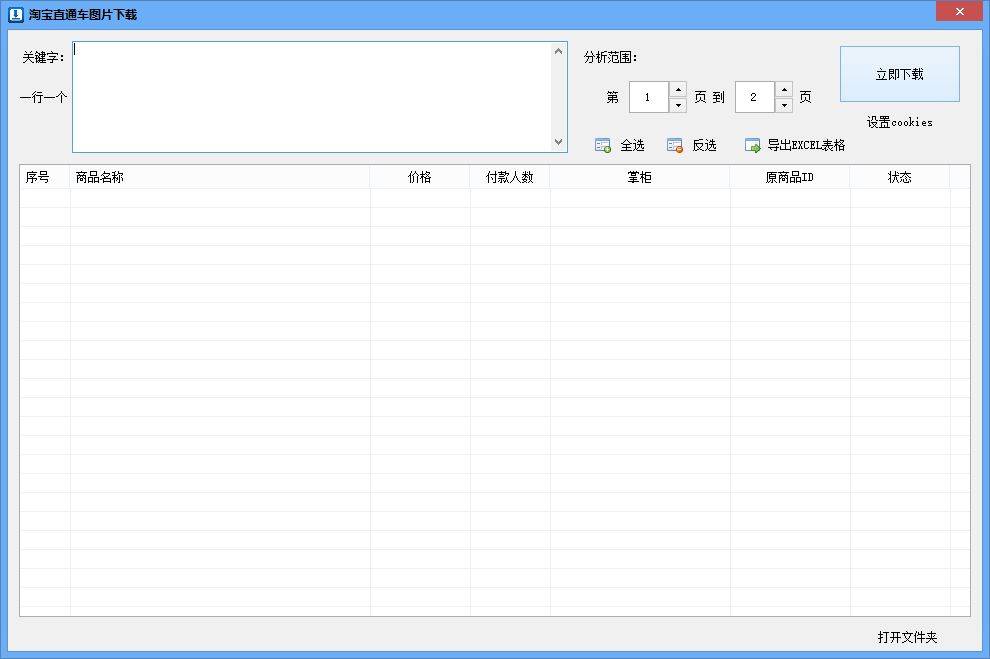990x659 pixels.
Task: Decrease the start page number
Action: point(678,105)
